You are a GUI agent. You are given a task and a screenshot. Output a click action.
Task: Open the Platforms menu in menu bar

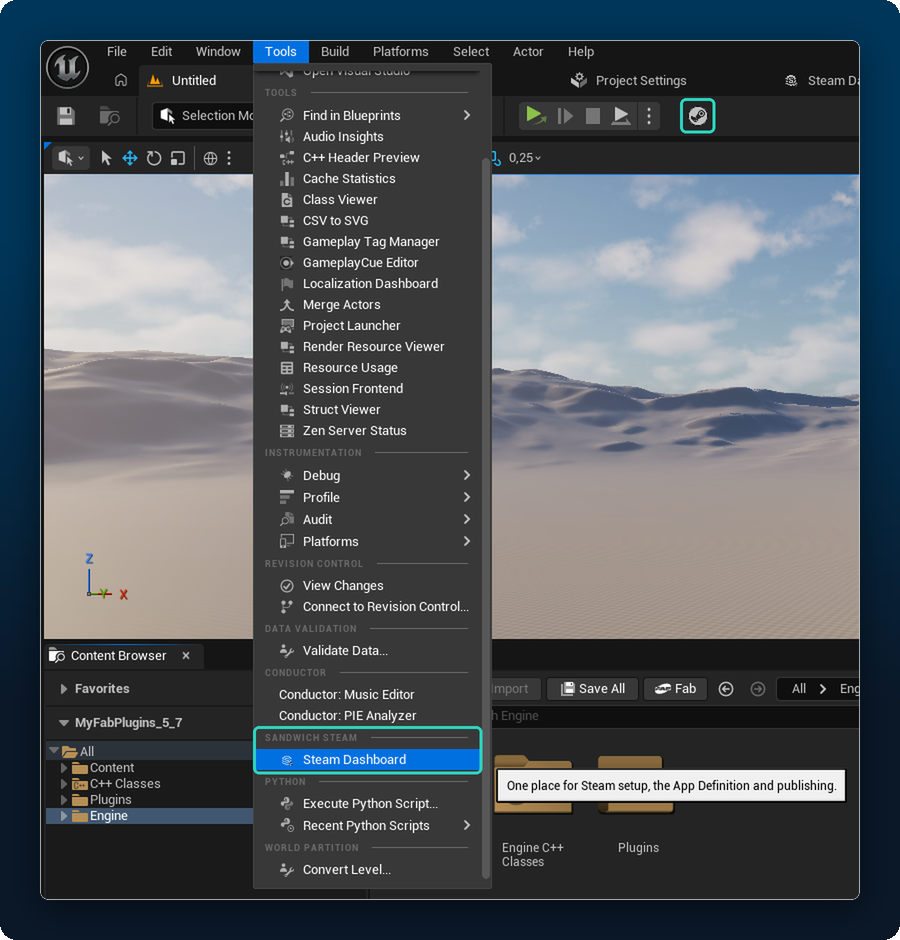point(401,52)
